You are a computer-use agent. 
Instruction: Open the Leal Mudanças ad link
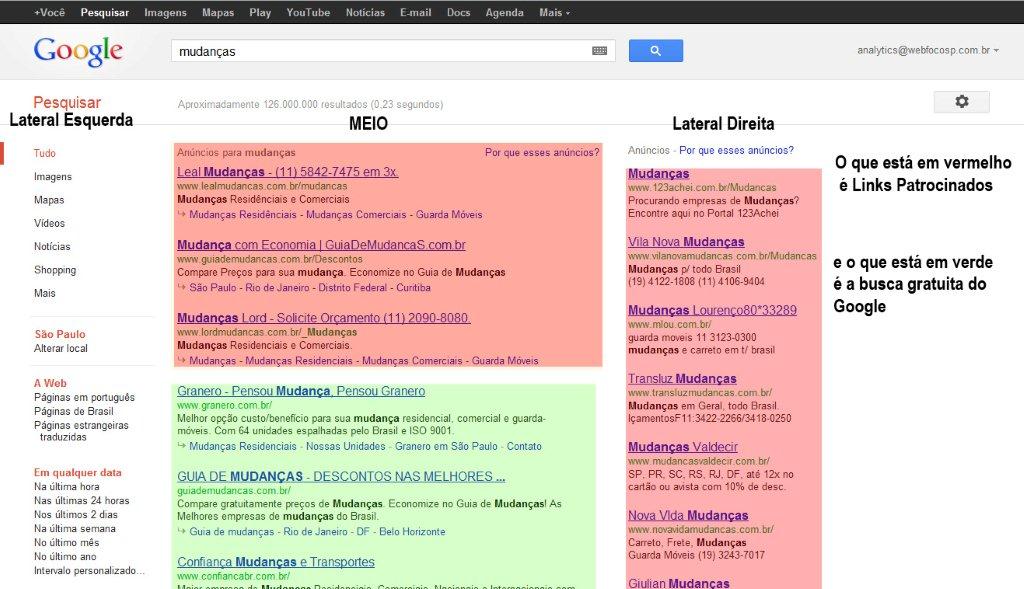(x=287, y=172)
